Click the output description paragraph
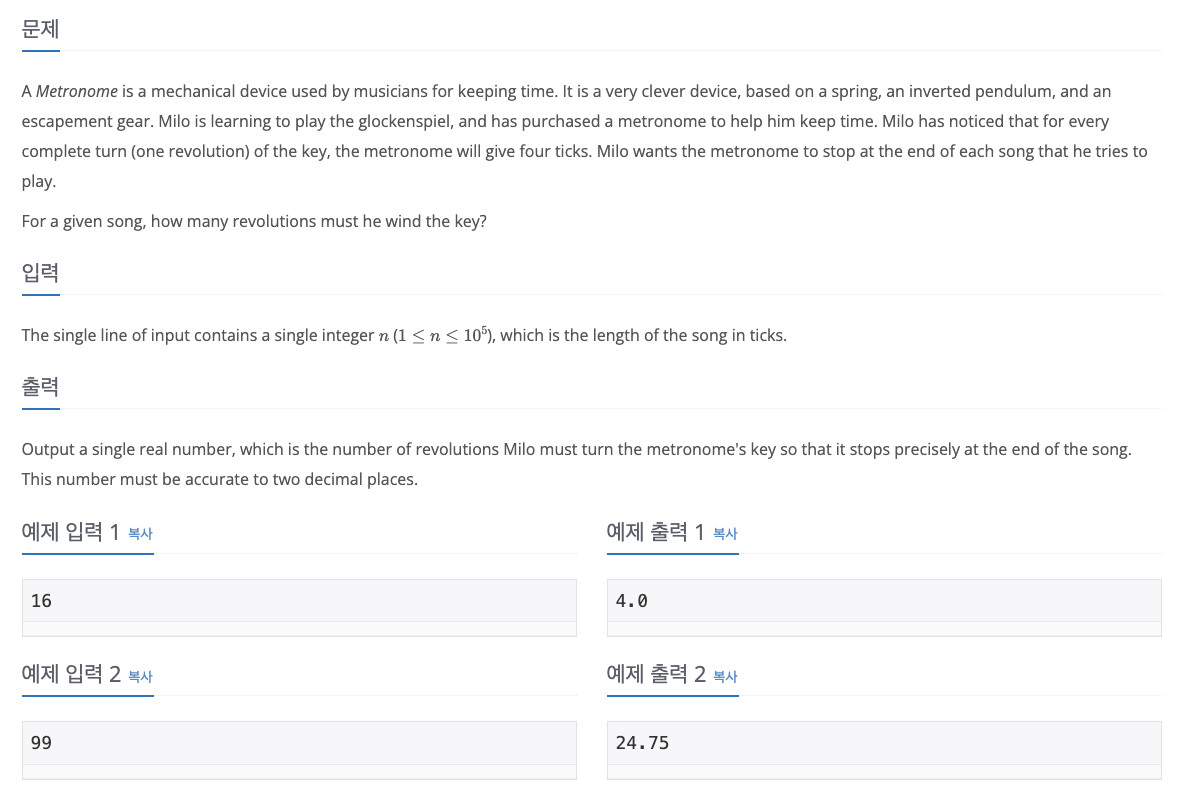The height and width of the screenshot is (796, 1191). (x=577, y=464)
